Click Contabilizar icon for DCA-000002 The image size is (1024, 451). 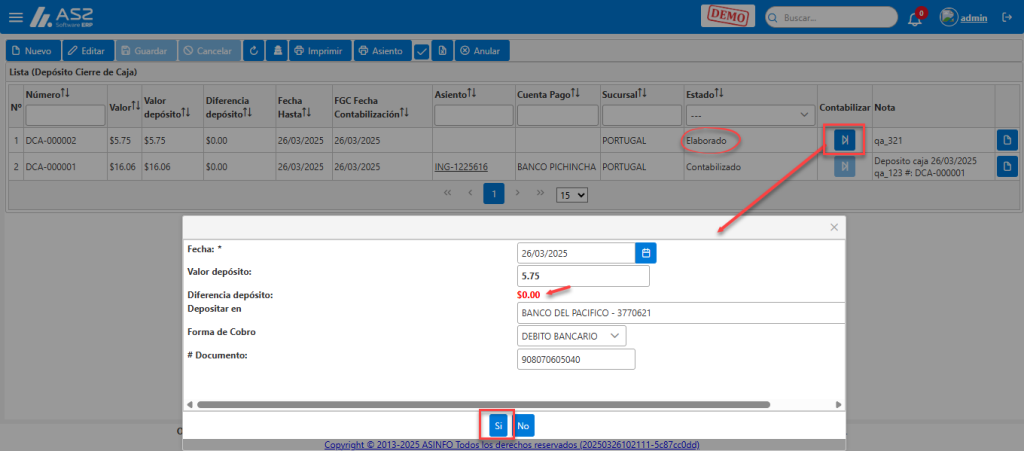(x=844, y=140)
